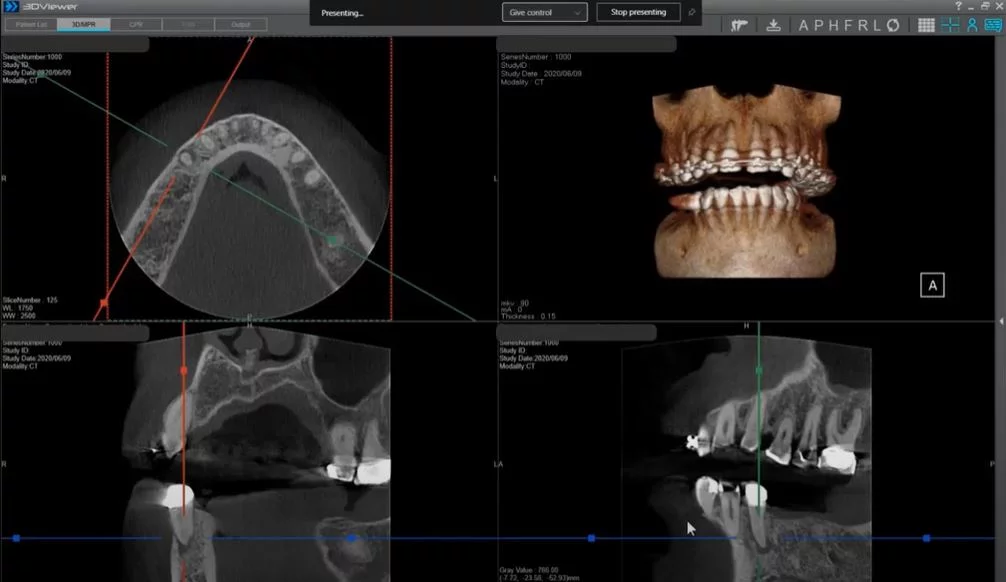Switch to the CPR tab
1006x582 pixels.
pyautogui.click(x=136, y=24)
